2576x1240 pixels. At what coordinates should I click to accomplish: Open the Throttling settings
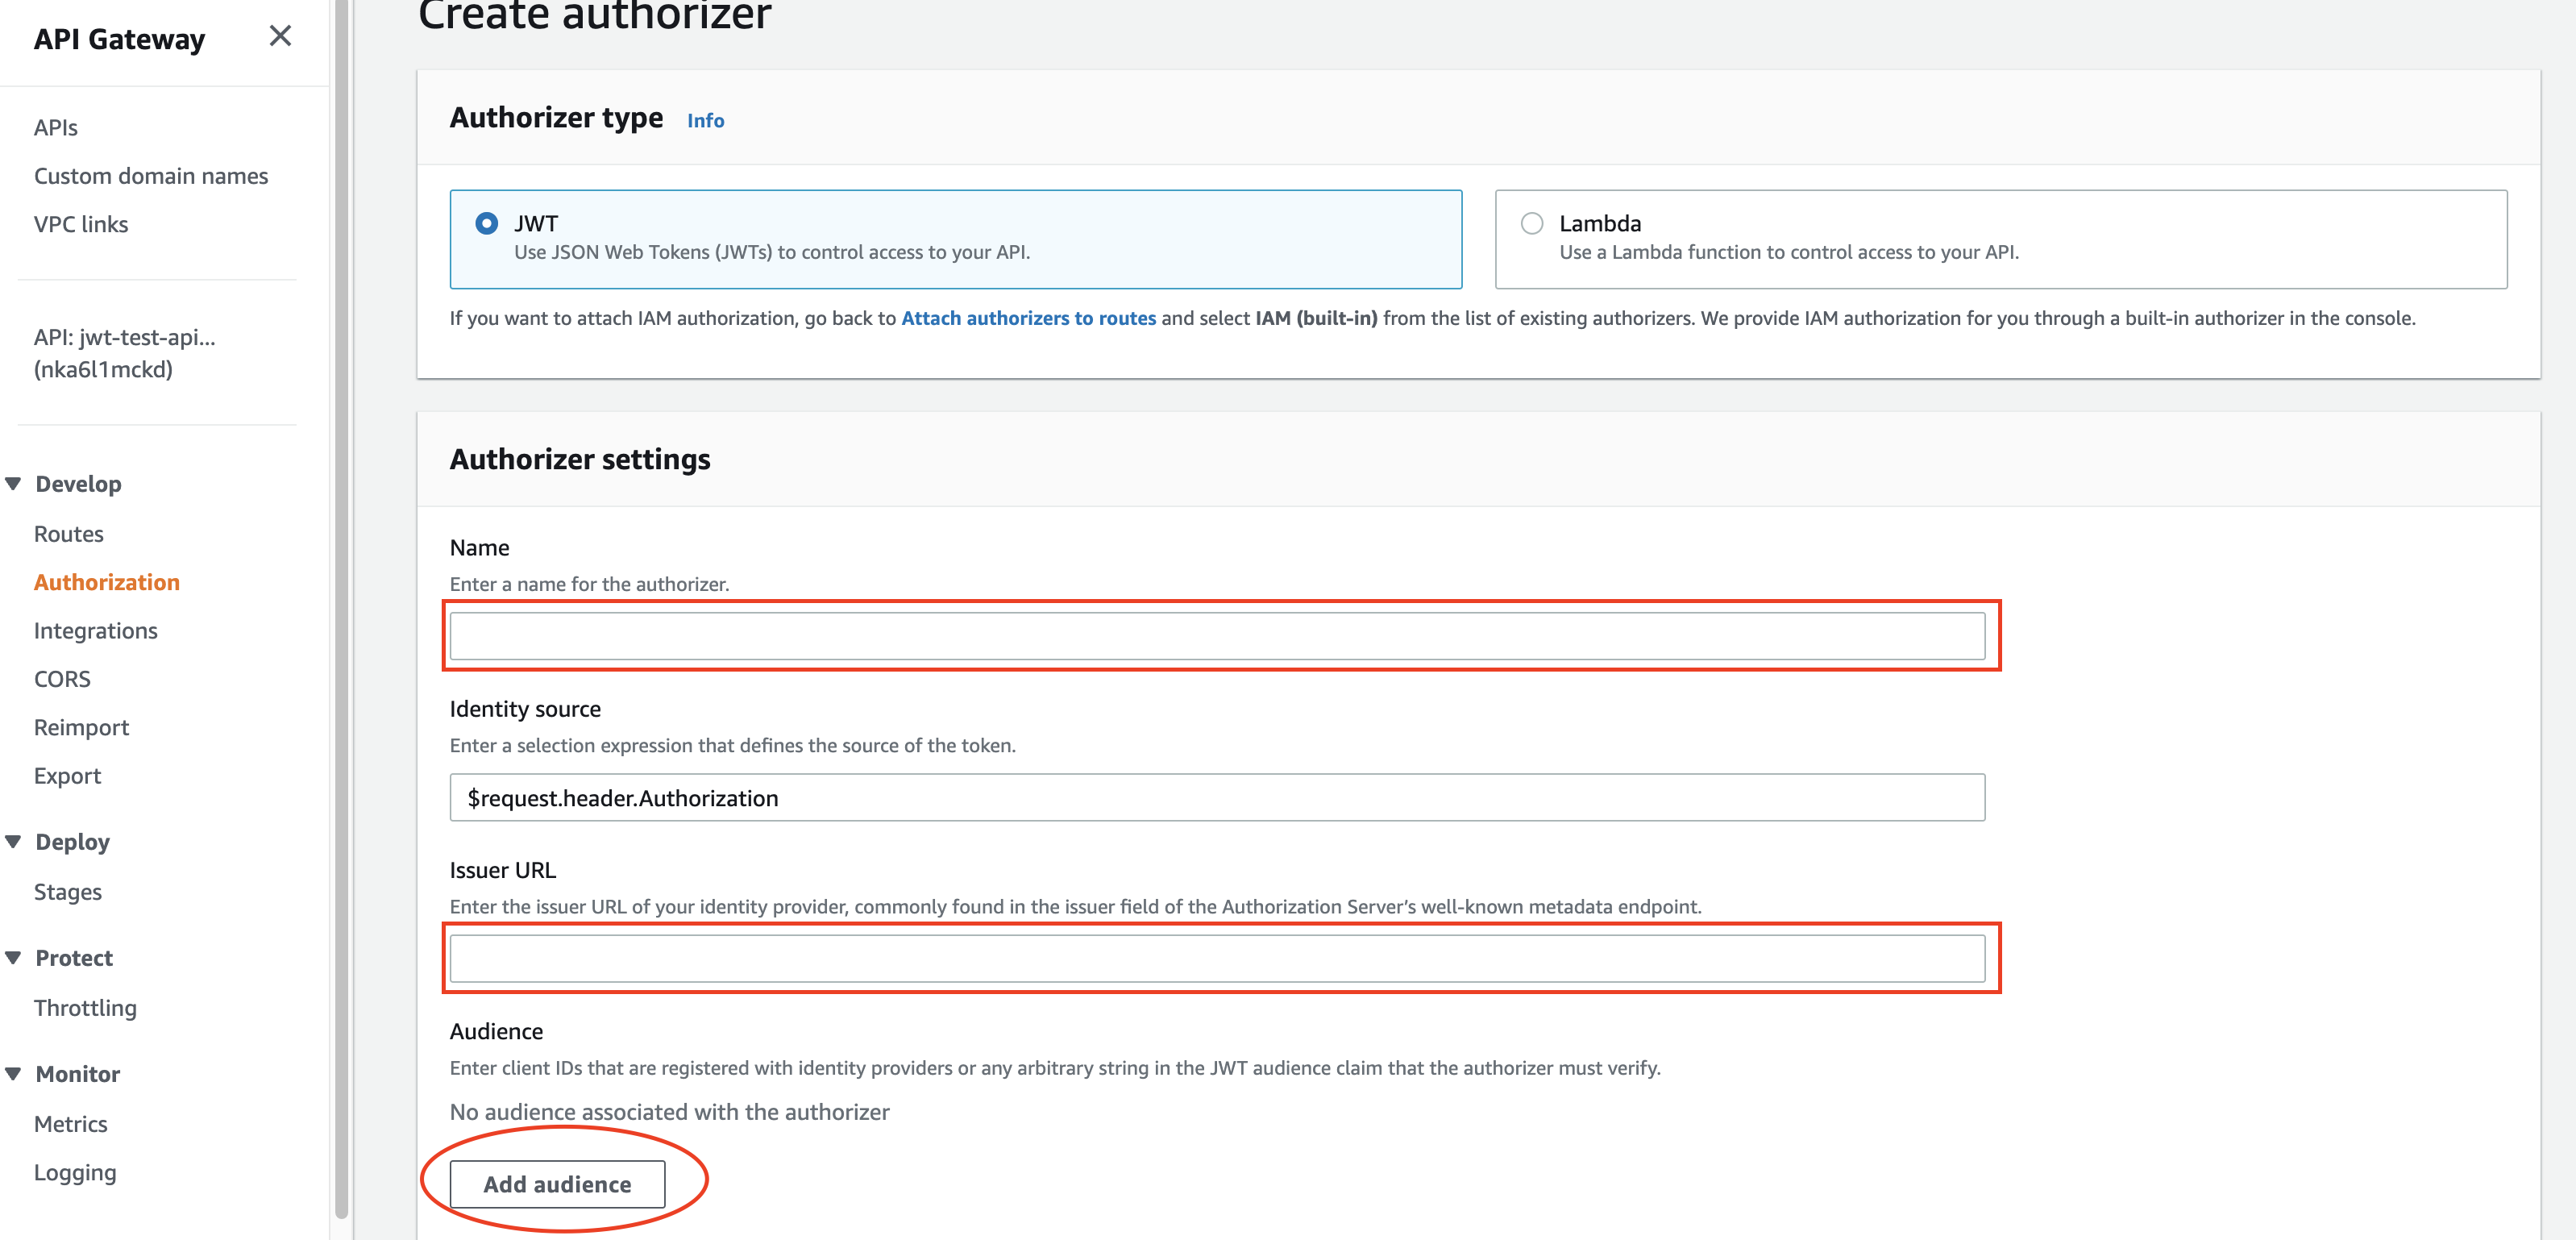[85, 1007]
